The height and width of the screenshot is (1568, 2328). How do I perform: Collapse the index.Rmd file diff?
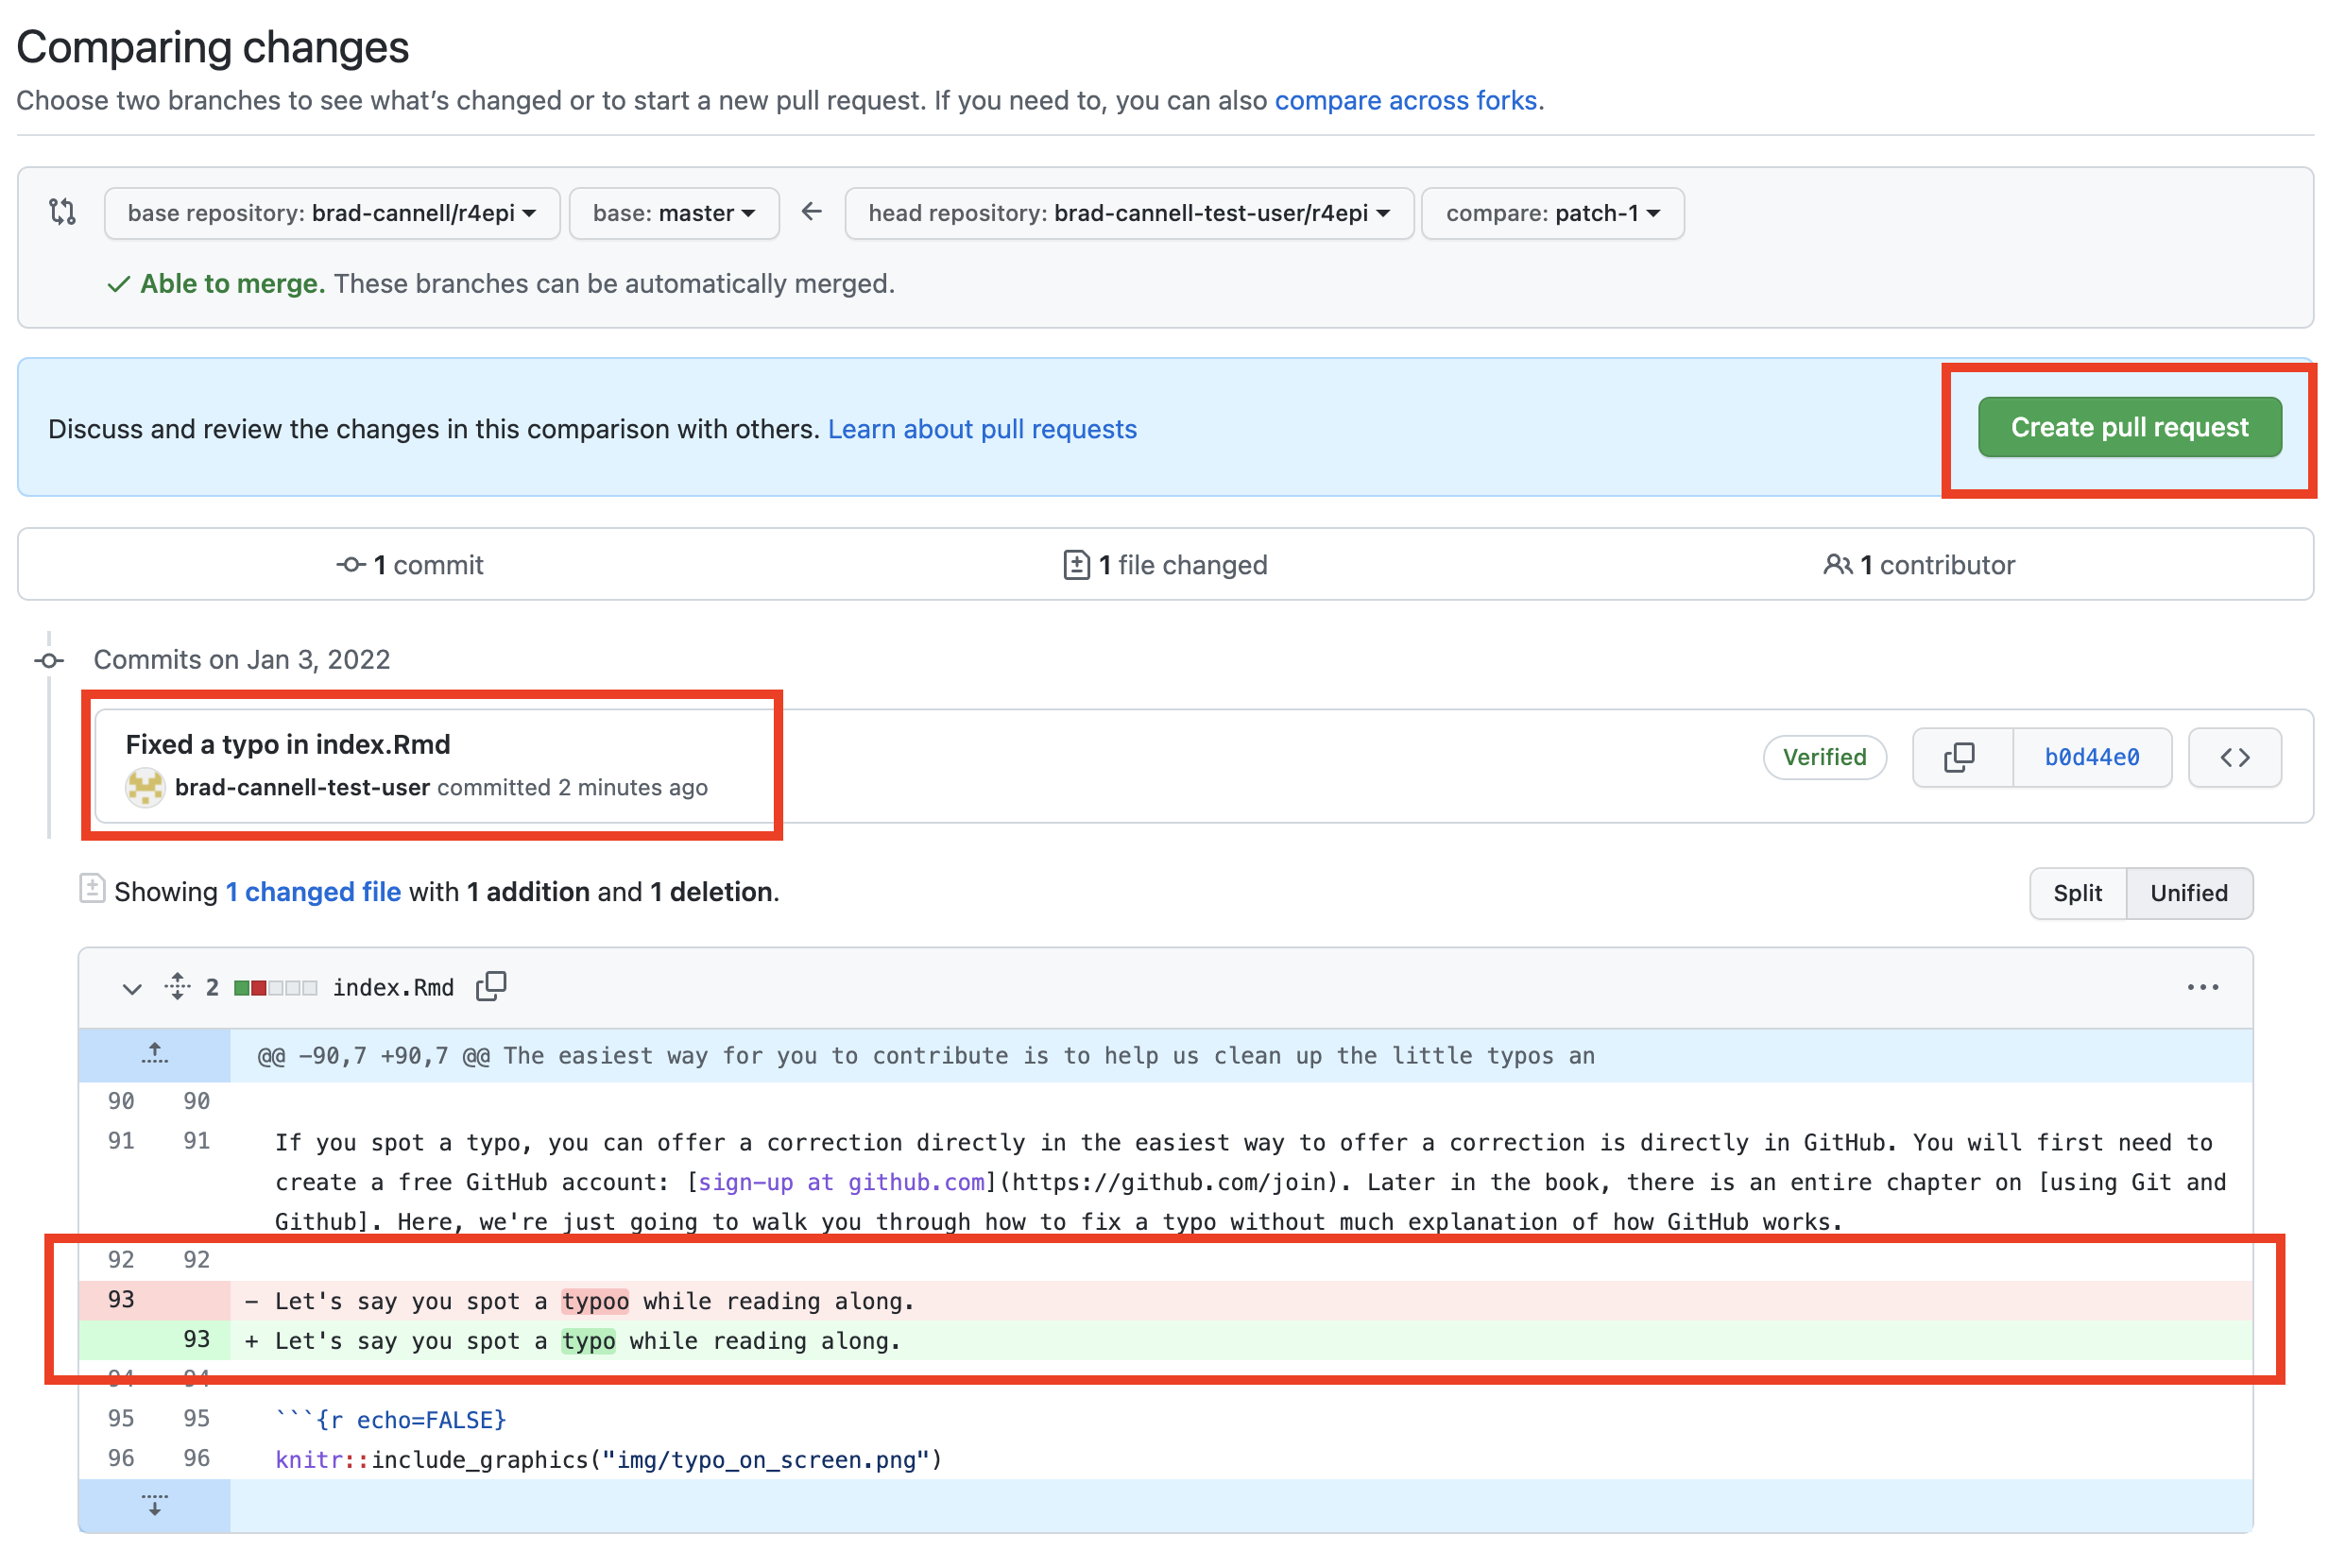(x=131, y=988)
